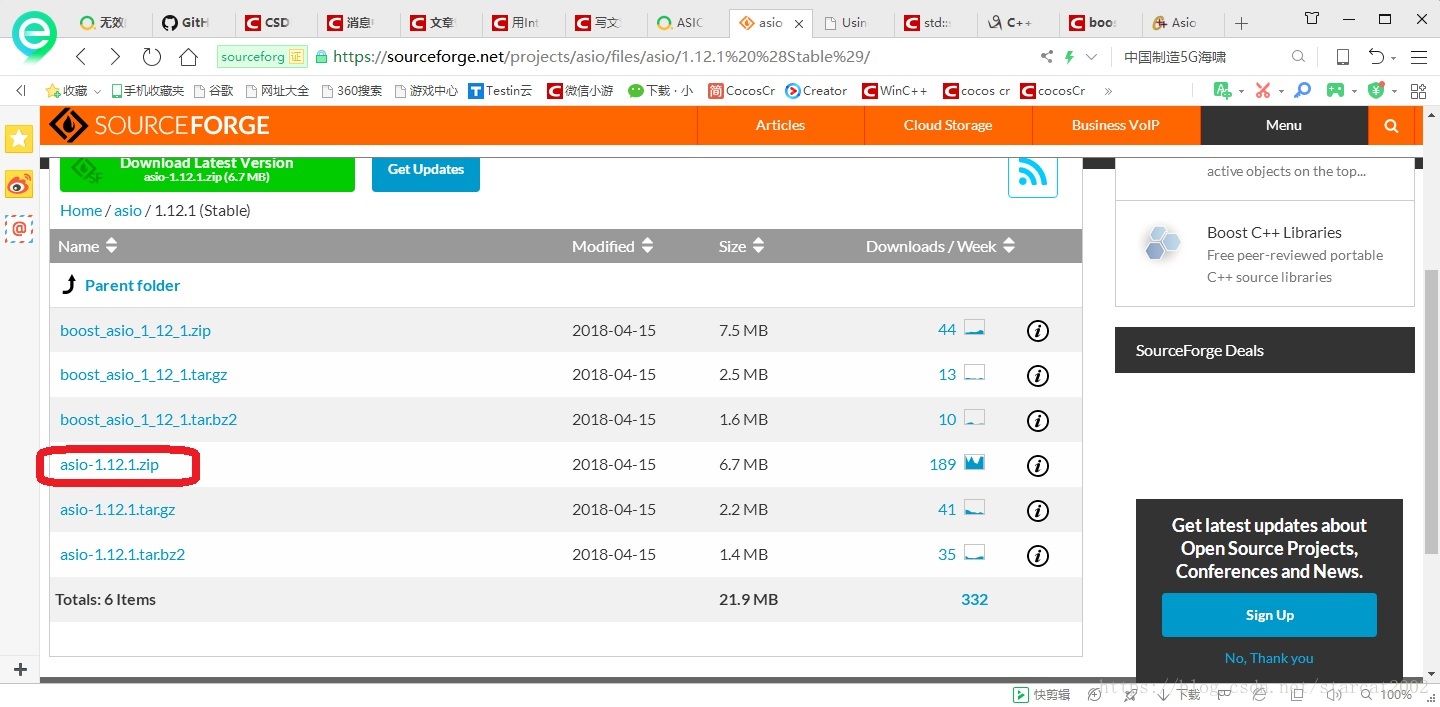Click the green game controller icon
Screen dimensions: 1440x707
1335,90
